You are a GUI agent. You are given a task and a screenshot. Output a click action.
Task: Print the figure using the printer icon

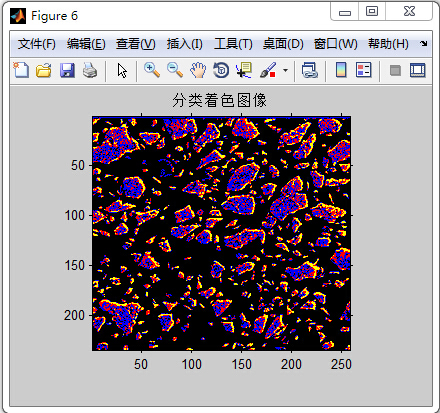coord(90,70)
